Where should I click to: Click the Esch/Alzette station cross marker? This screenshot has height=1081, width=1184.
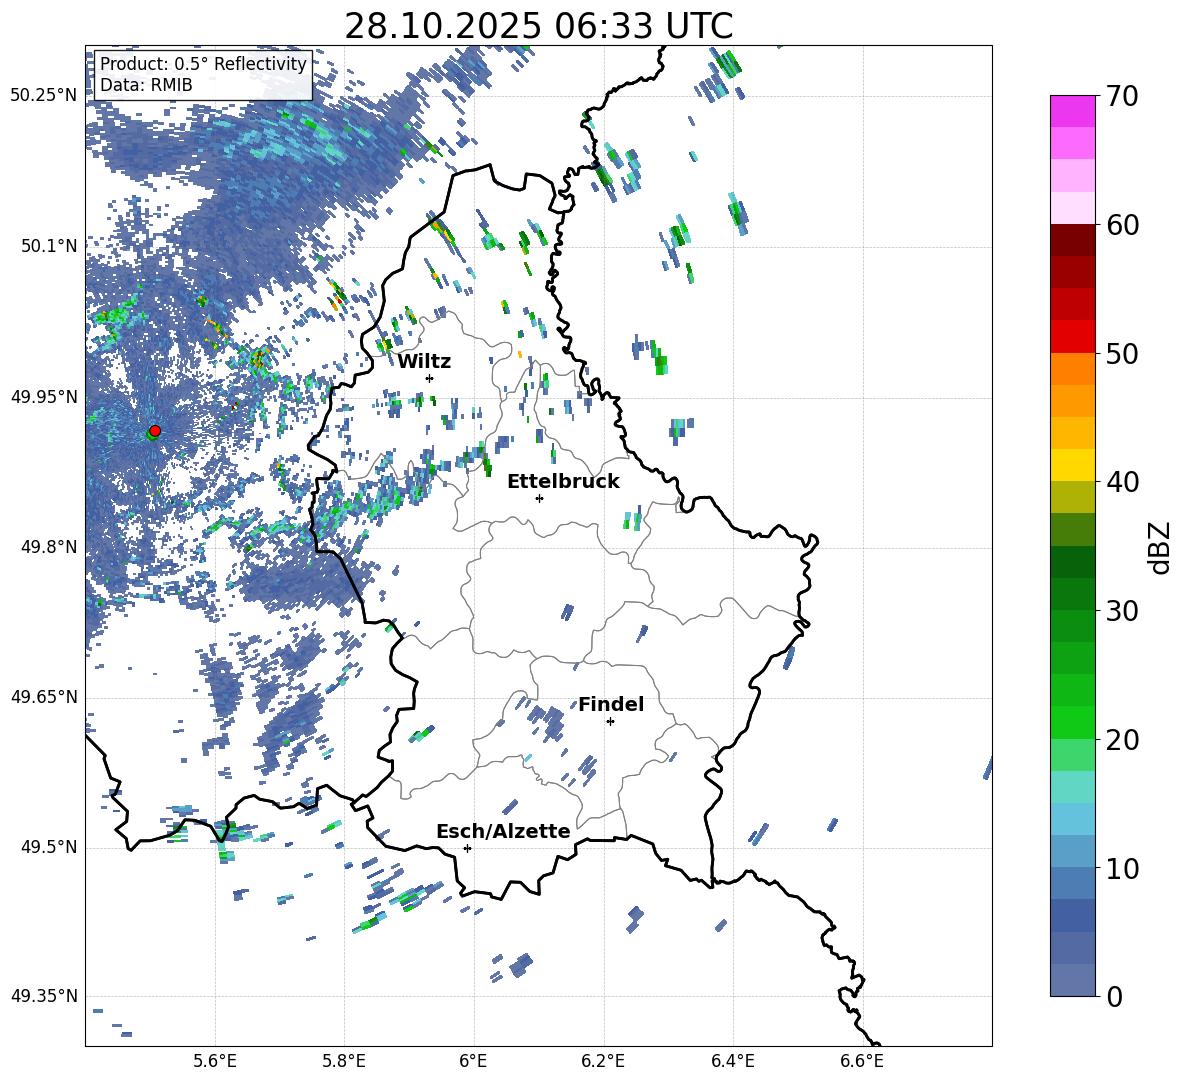pyautogui.click(x=467, y=848)
